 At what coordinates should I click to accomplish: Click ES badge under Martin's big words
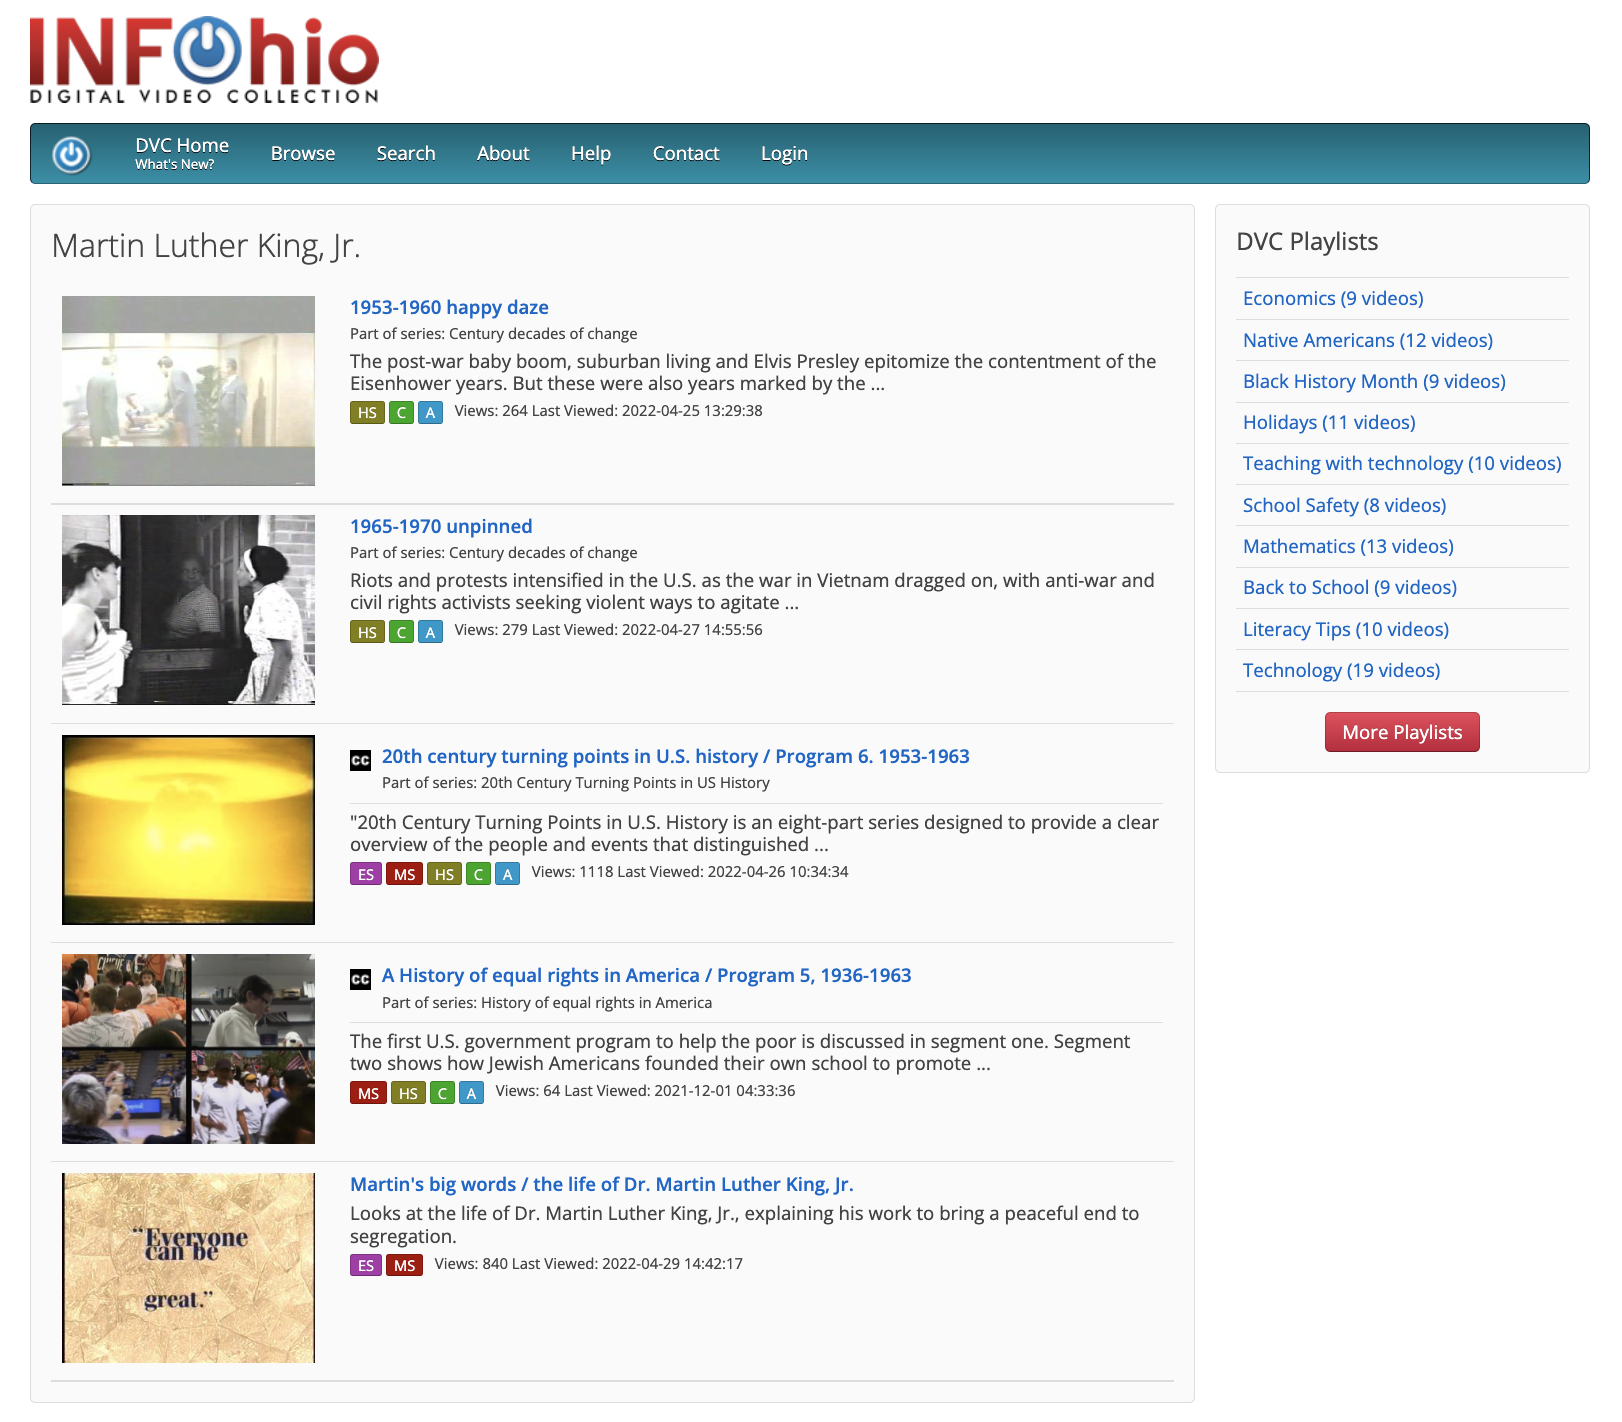tap(366, 1265)
